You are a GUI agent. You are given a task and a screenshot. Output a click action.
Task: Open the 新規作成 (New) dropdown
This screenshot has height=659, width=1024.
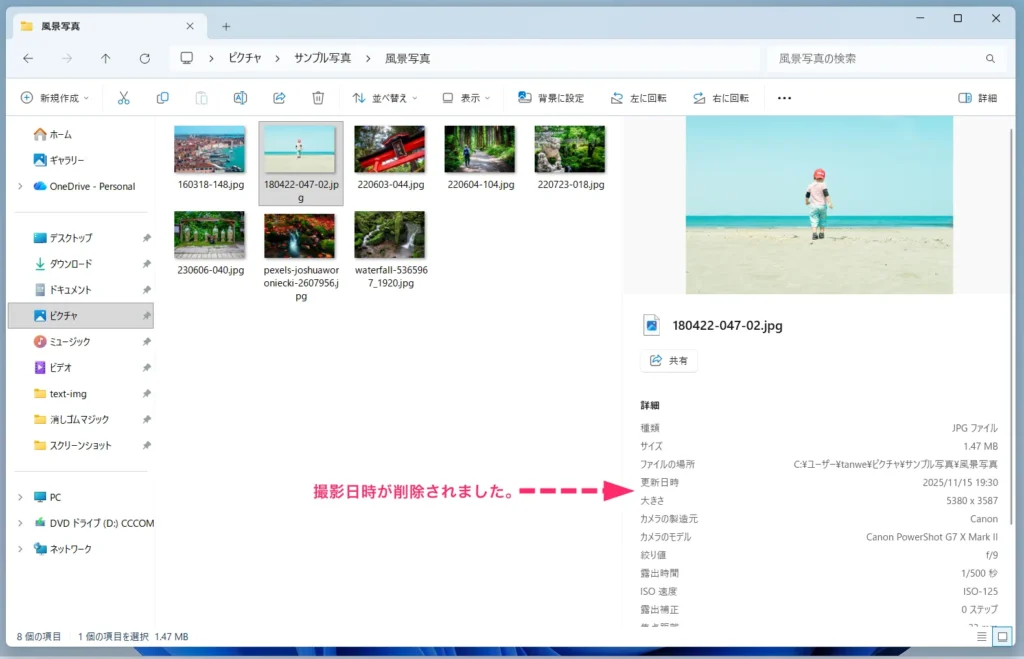(x=55, y=97)
